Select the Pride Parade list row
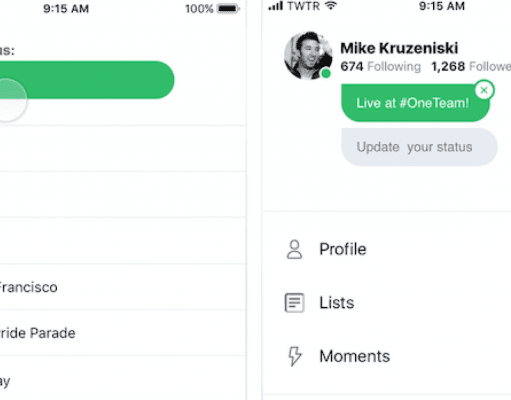This screenshot has height=400, width=511. tap(123, 333)
